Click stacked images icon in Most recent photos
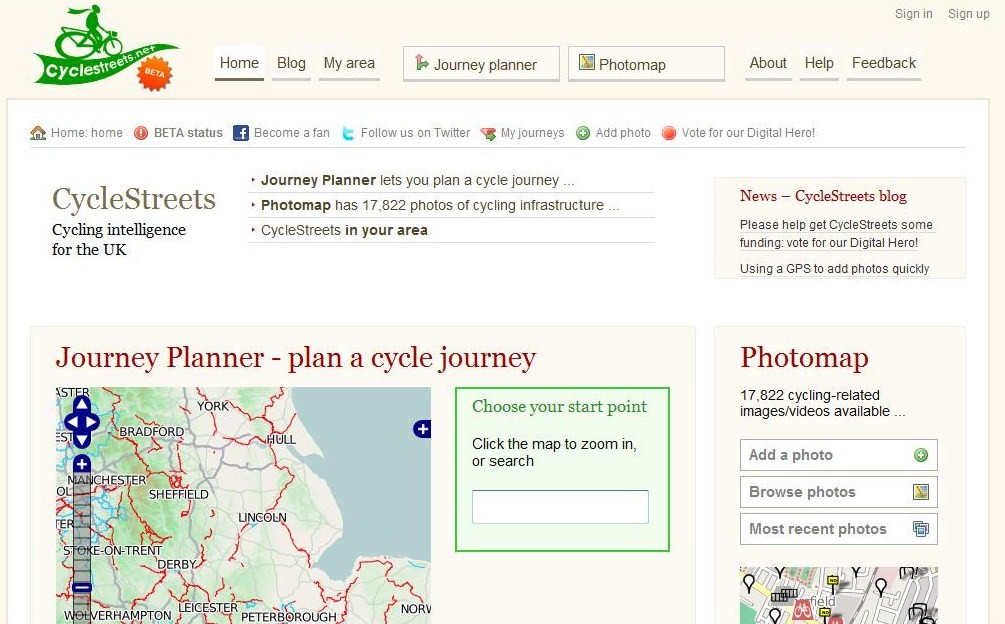Viewport: 1005px width, 624px height. point(920,529)
